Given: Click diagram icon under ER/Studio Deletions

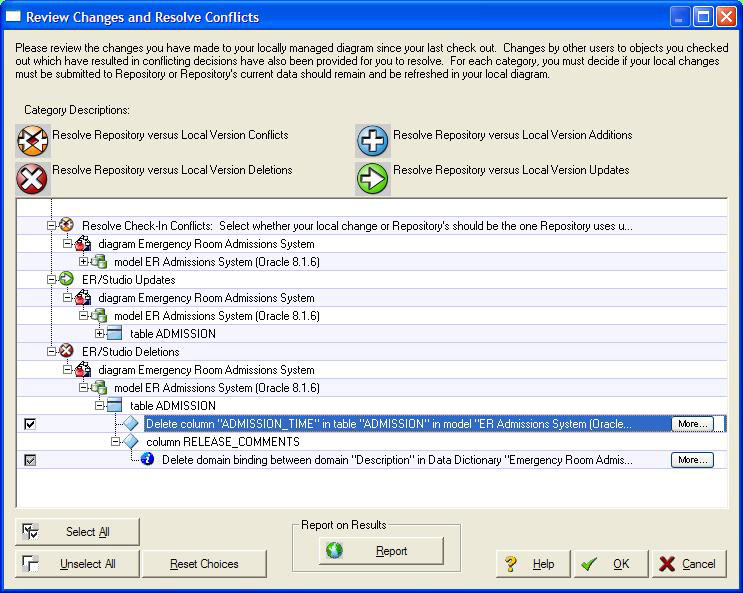Looking at the screenshot, I should pyautogui.click(x=83, y=369).
